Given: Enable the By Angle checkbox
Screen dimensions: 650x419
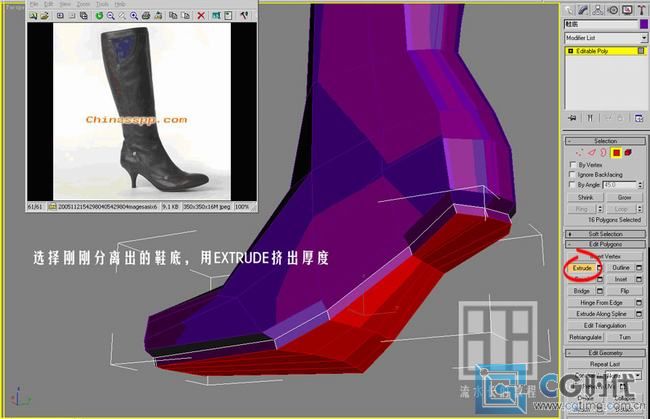Looking at the screenshot, I should pyautogui.click(x=572, y=184).
